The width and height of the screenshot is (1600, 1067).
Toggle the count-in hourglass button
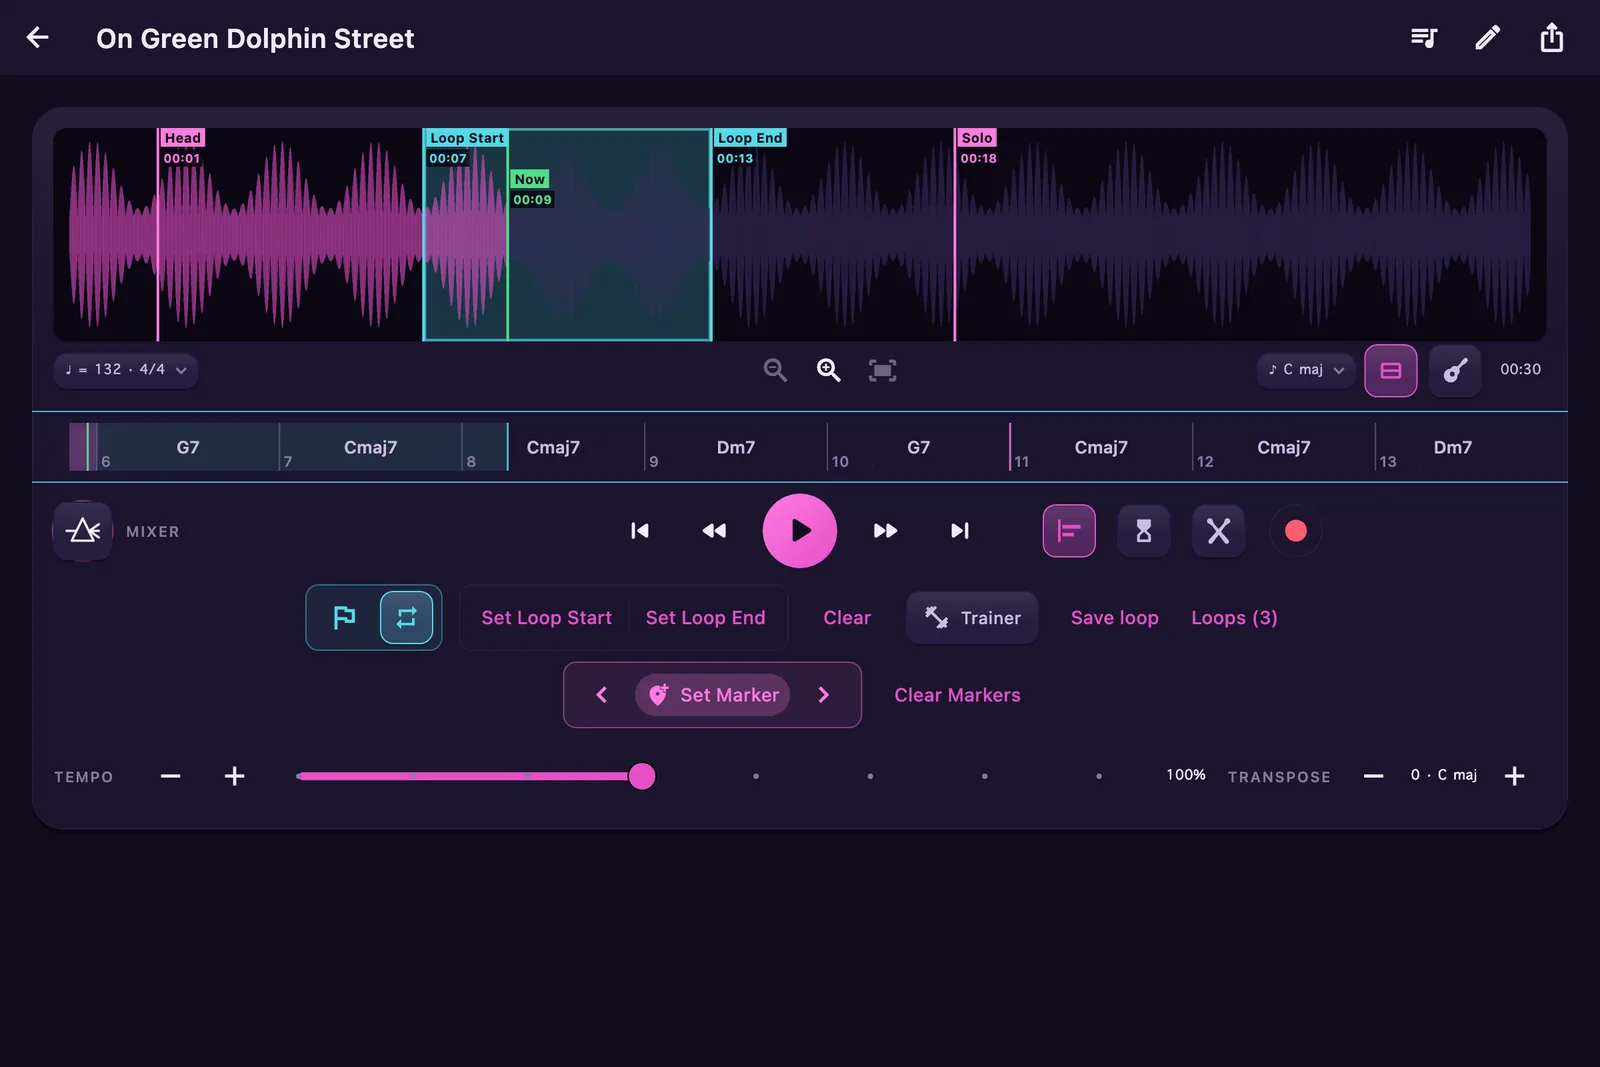click(x=1144, y=531)
